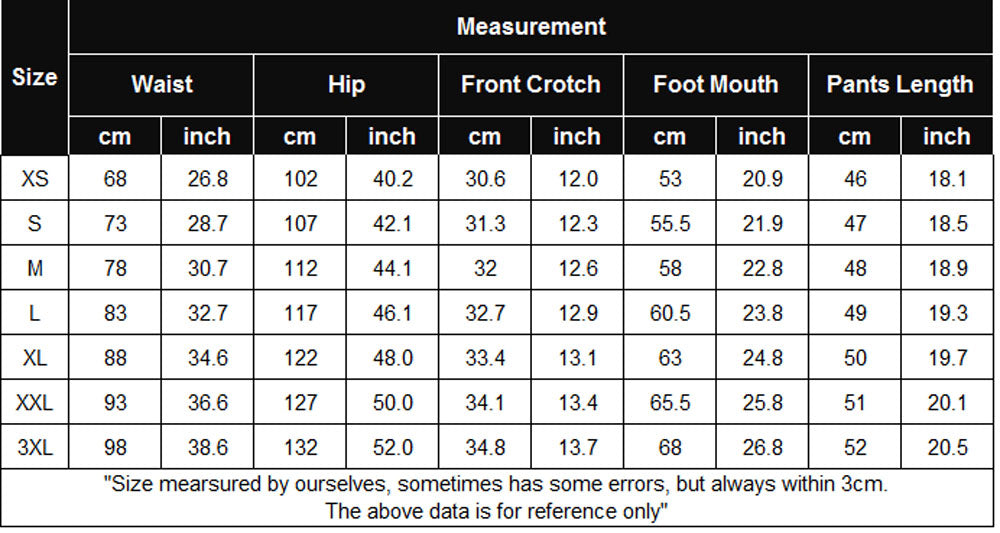Click the XS size row label

pyautogui.click(x=34, y=179)
